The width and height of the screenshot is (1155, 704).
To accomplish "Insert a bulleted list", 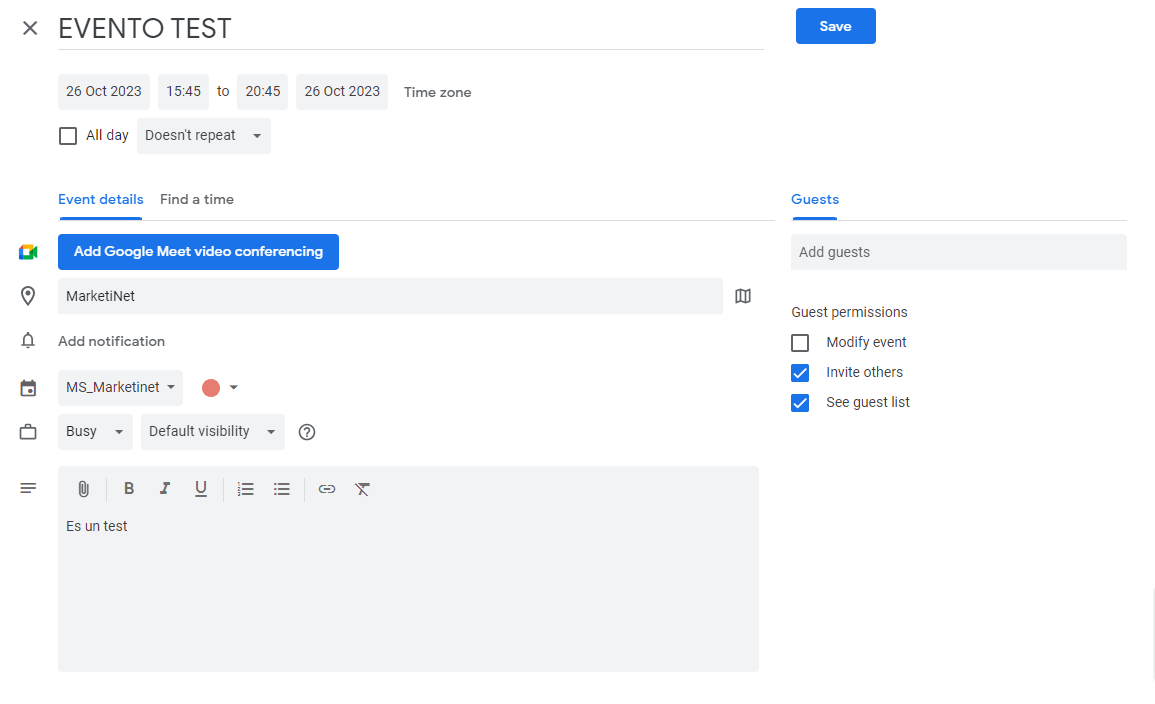I will [281, 489].
